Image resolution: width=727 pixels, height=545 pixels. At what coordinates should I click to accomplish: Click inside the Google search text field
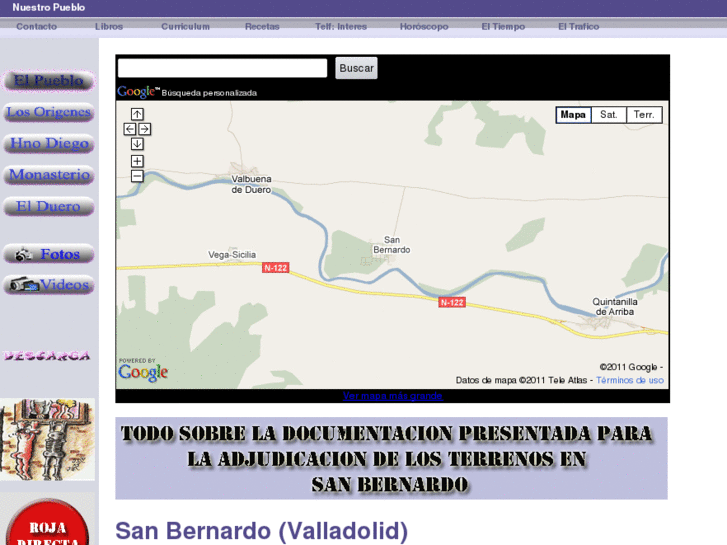click(222, 68)
